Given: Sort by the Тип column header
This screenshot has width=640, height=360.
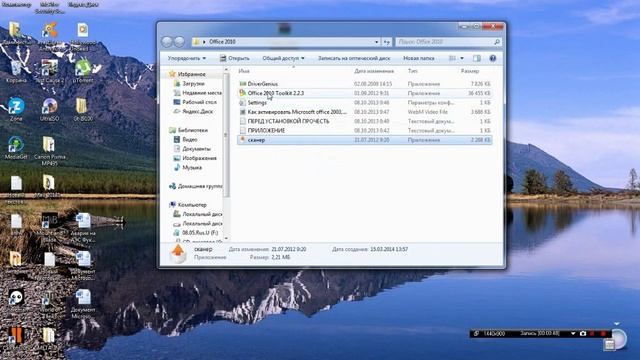Looking at the screenshot, I should [x=413, y=71].
